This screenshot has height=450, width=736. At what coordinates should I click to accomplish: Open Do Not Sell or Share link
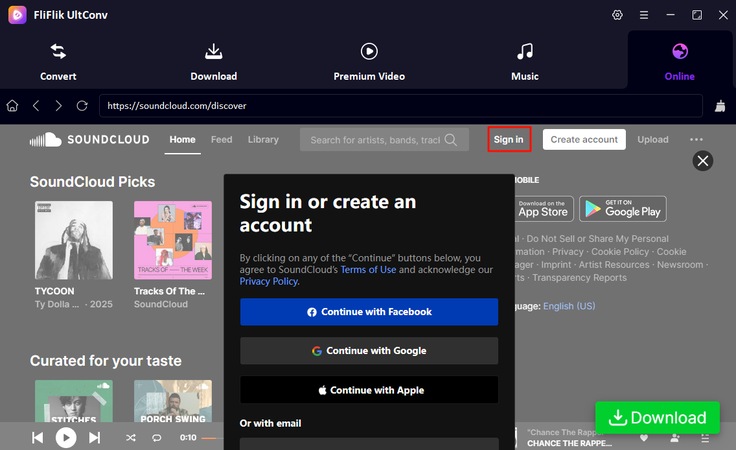pyautogui.click(x=597, y=239)
